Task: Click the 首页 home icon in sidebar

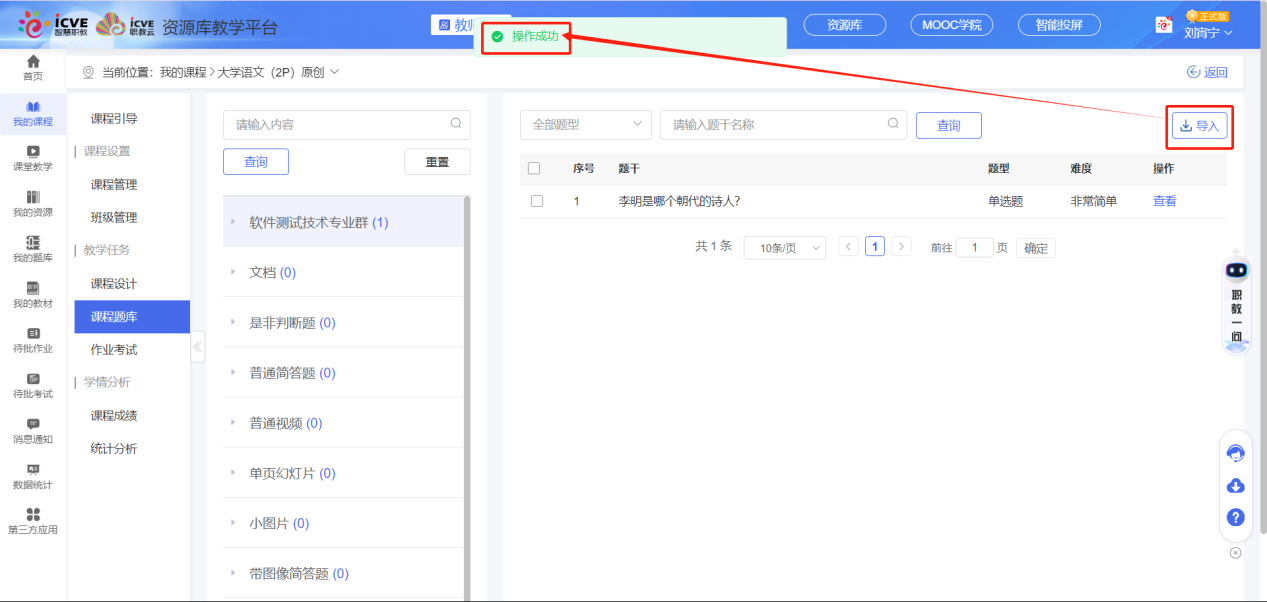Action: tap(33, 66)
